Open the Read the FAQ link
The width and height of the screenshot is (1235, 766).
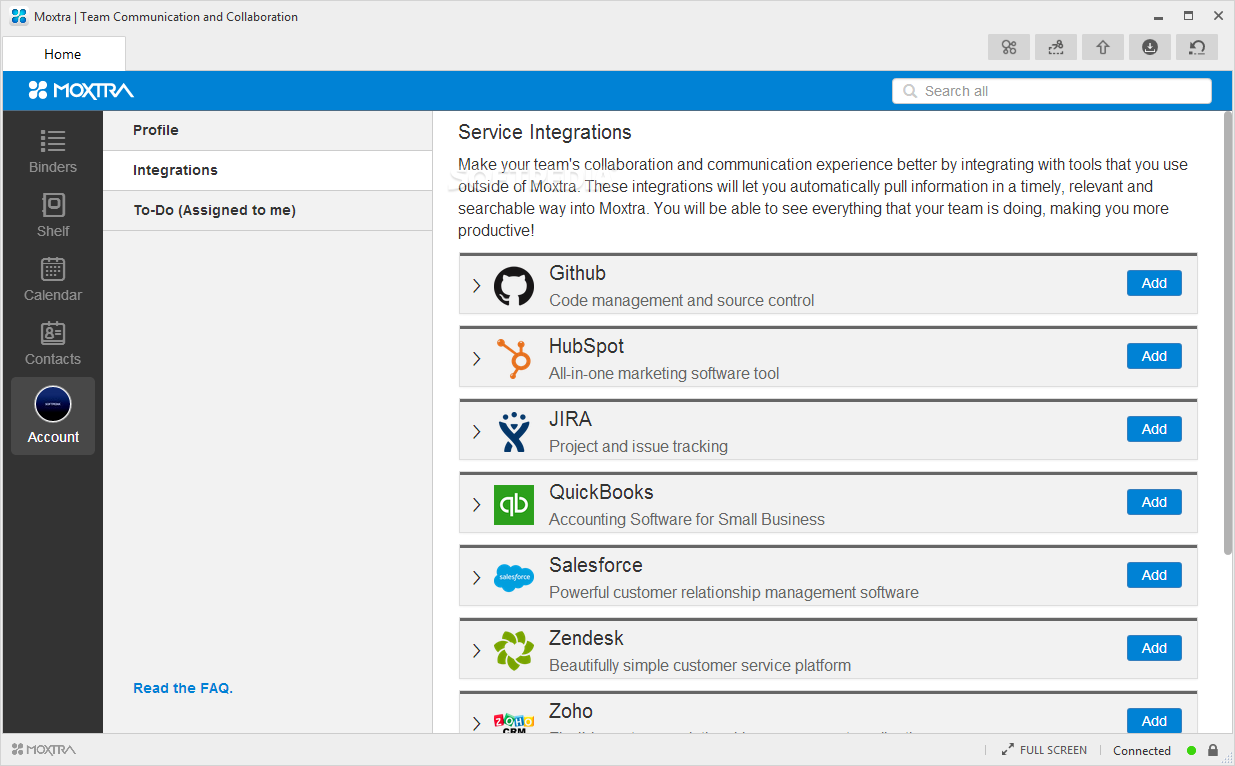click(183, 688)
